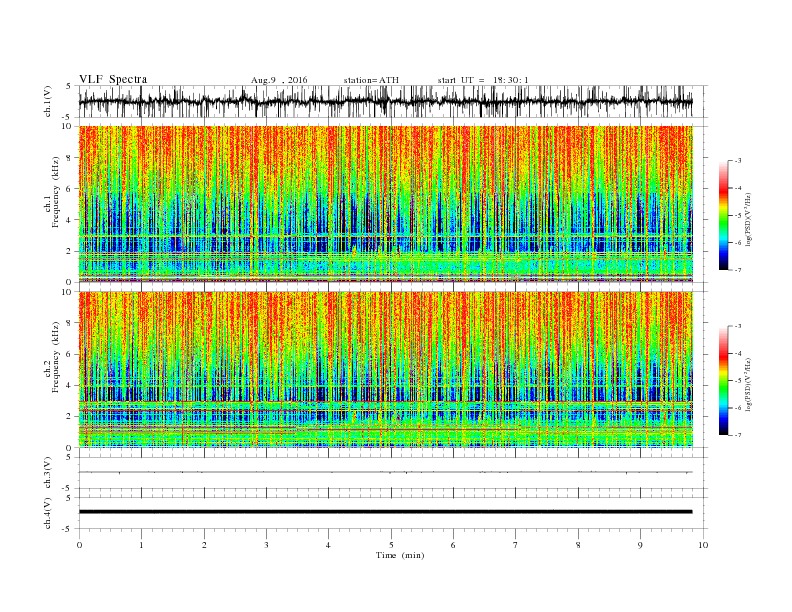Viewport: 792px width, 612px height.
Task: Click the ch.2 "Frequency (kHz)" axis label
Action: pos(56,358)
